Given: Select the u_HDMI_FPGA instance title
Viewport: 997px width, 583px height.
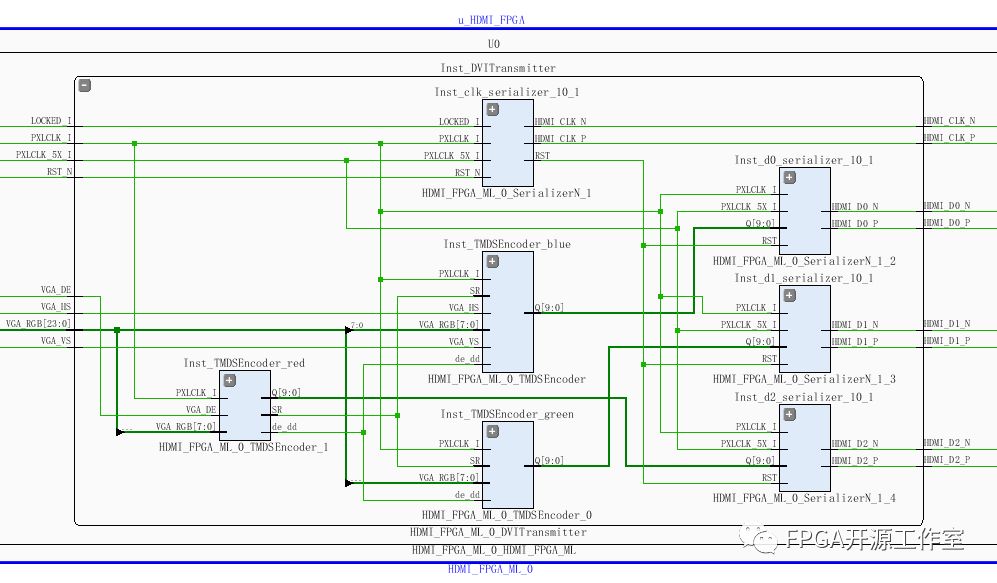Looking at the screenshot, I should (490, 19).
